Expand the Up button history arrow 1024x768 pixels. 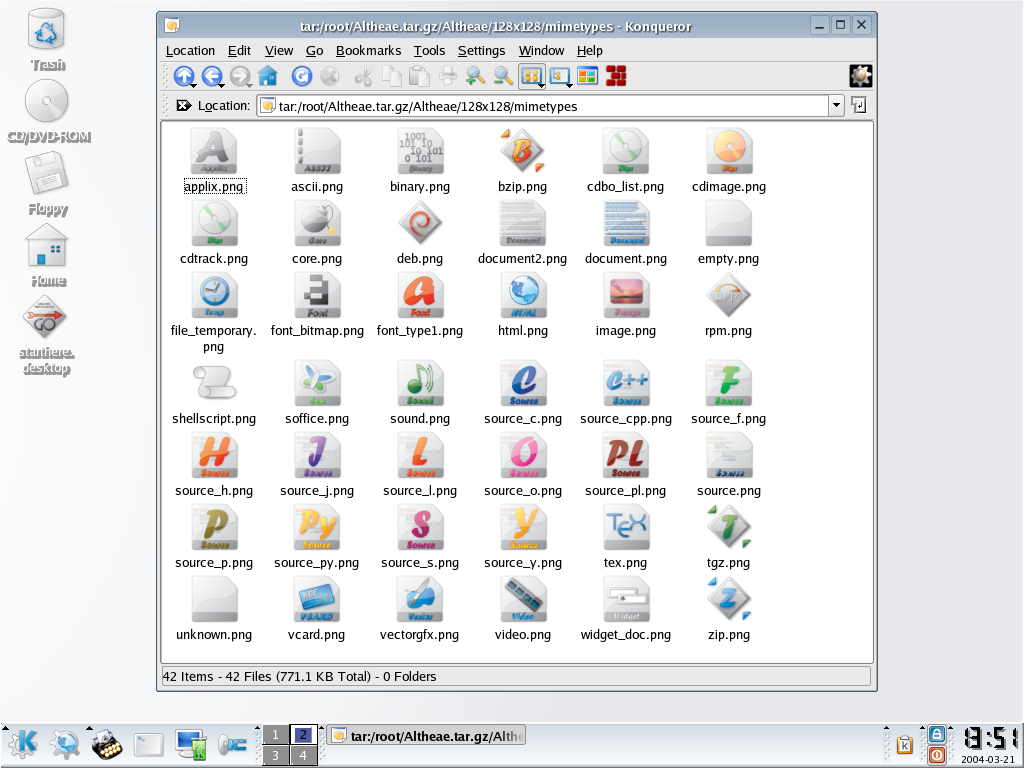pos(193,86)
